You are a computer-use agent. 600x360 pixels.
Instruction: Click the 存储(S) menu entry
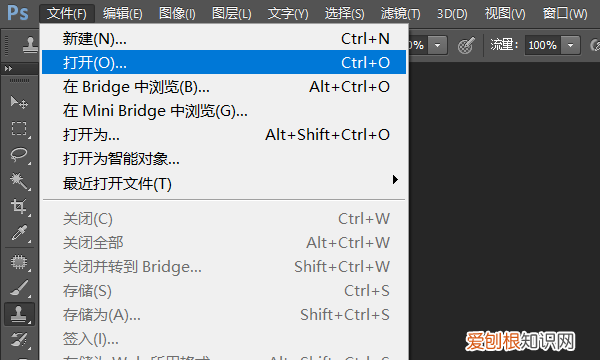pos(224,291)
